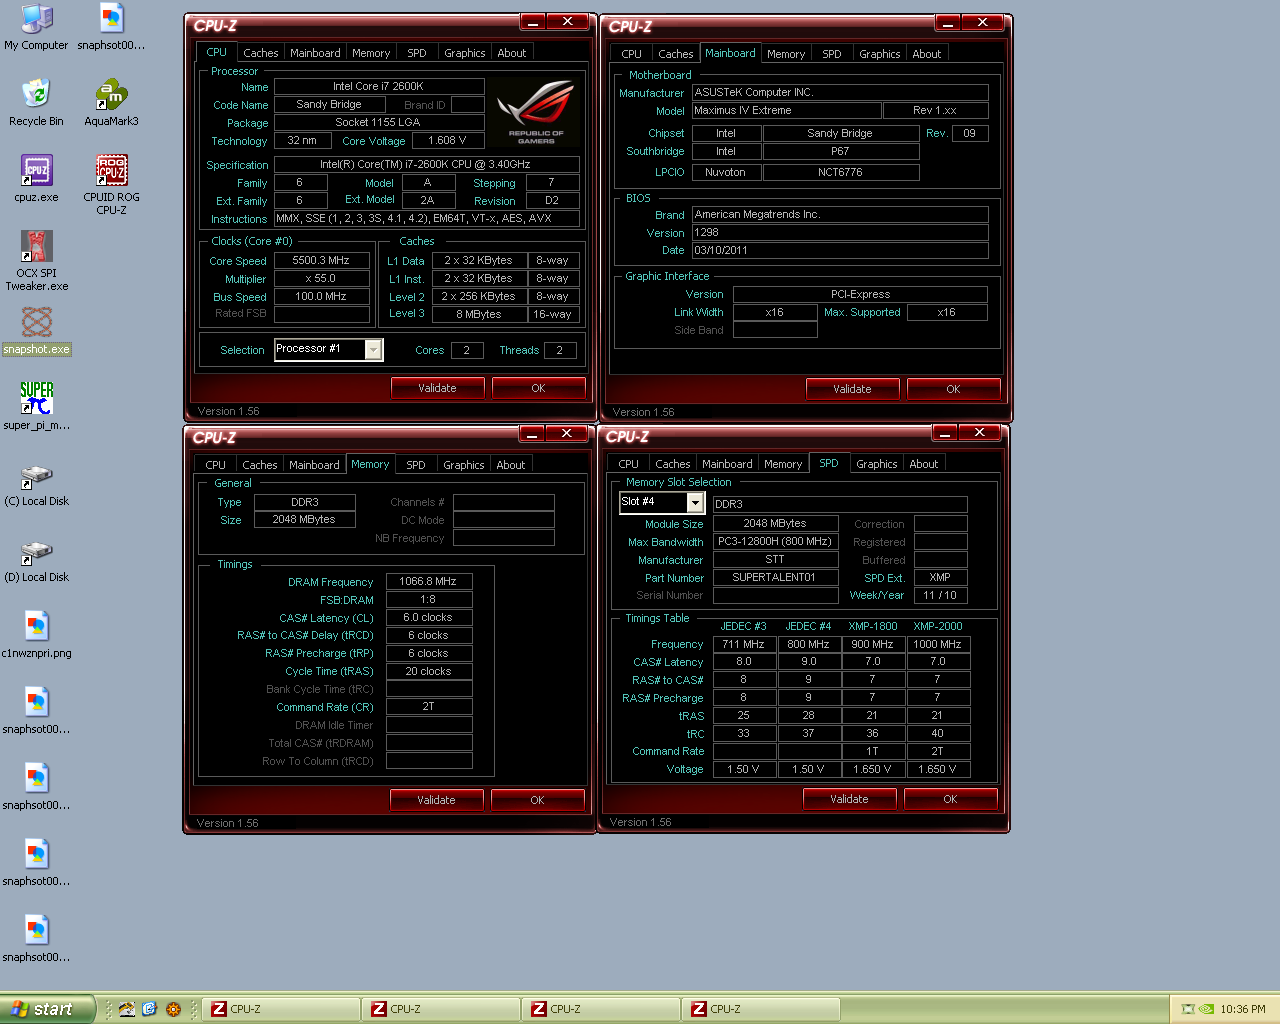Open OCX SPI Tweaker.exe icon
This screenshot has width=1280, height=1024.
coord(37,247)
